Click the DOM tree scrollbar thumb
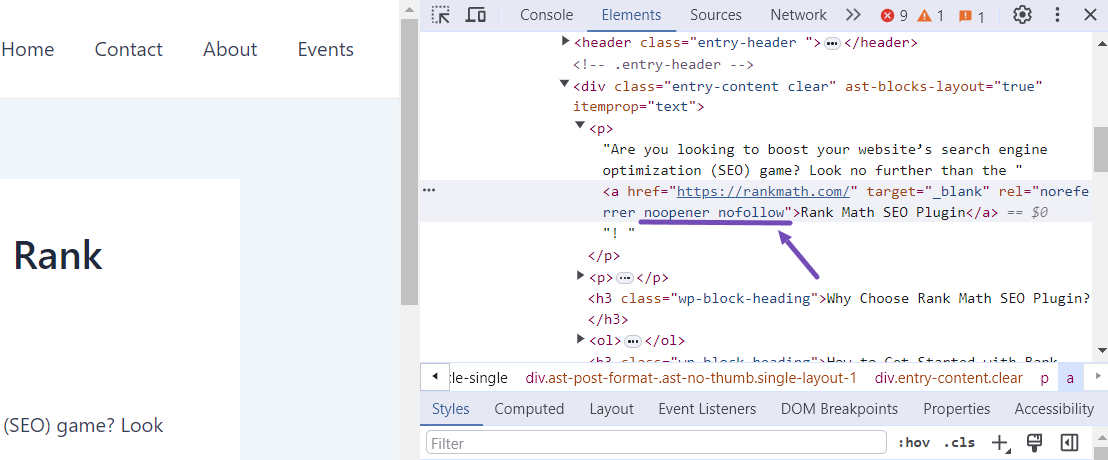 tap(1100, 149)
